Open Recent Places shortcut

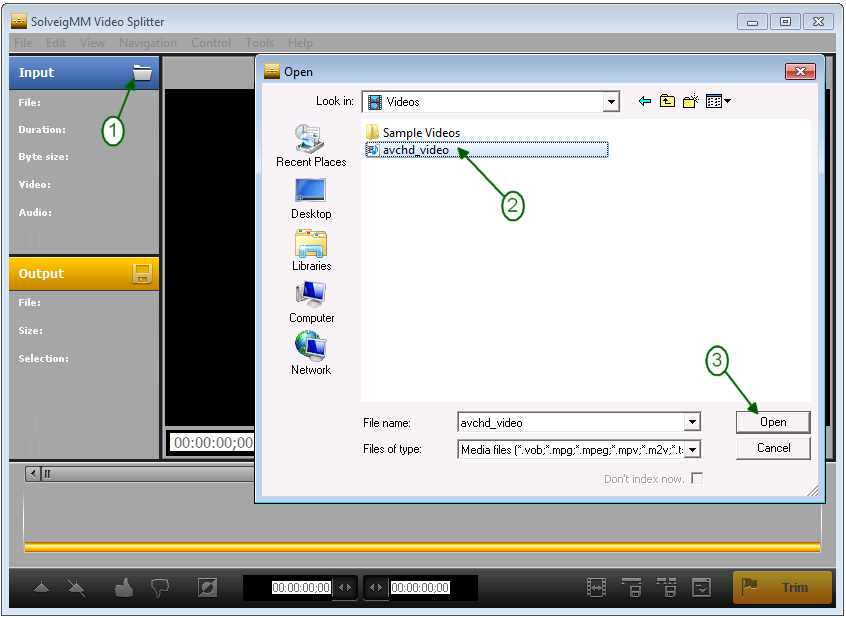tap(311, 146)
